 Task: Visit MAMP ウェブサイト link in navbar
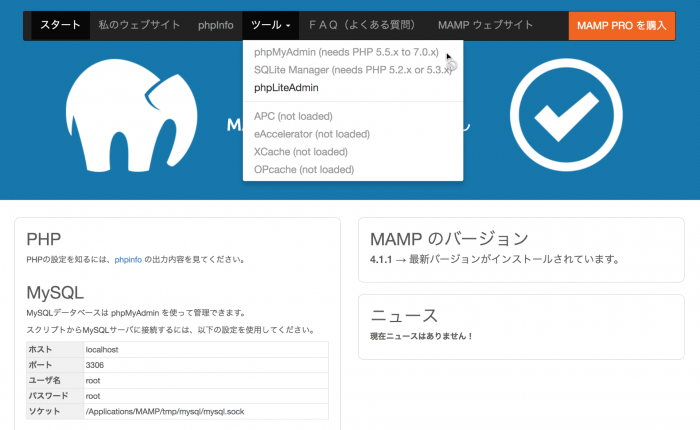(x=486, y=25)
